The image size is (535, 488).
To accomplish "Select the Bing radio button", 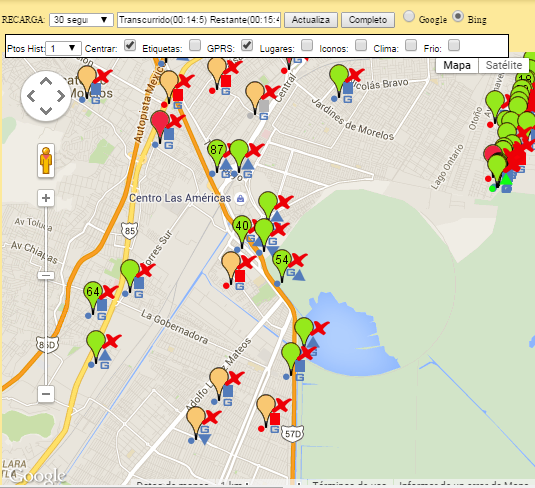I will [458, 16].
